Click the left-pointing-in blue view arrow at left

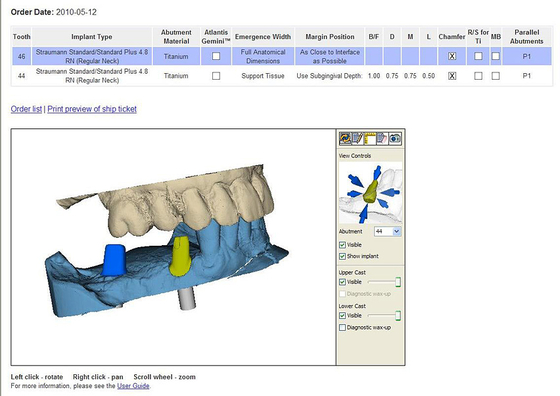click(354, 194)
